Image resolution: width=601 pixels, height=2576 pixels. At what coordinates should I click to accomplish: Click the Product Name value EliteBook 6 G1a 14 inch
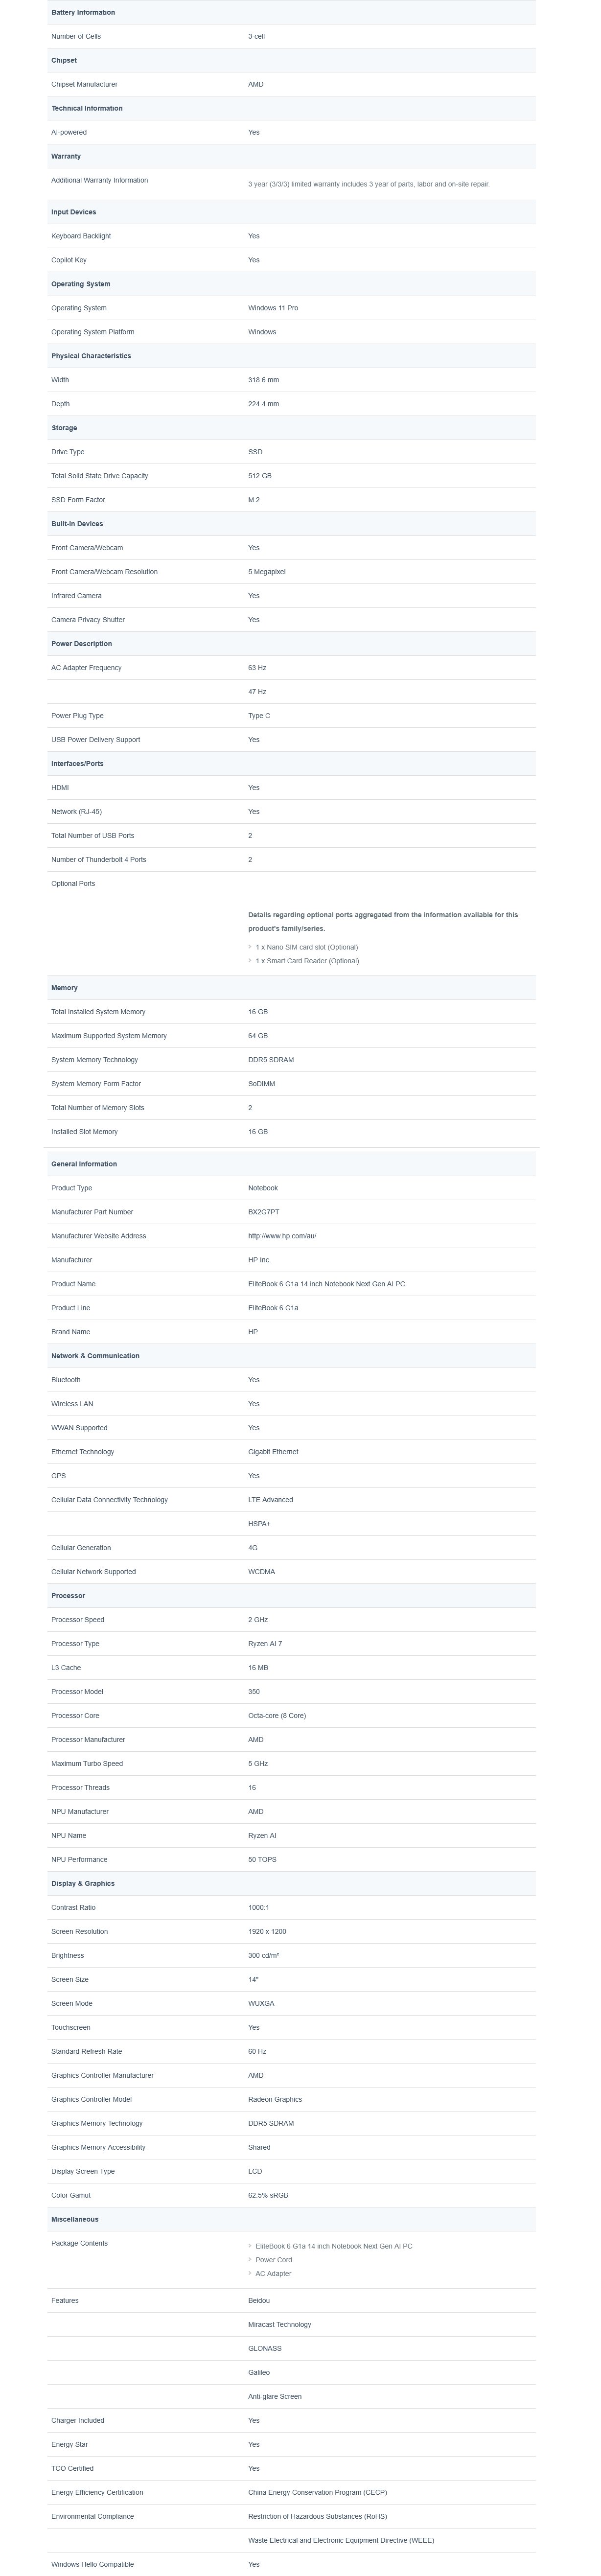point(326,1284)
